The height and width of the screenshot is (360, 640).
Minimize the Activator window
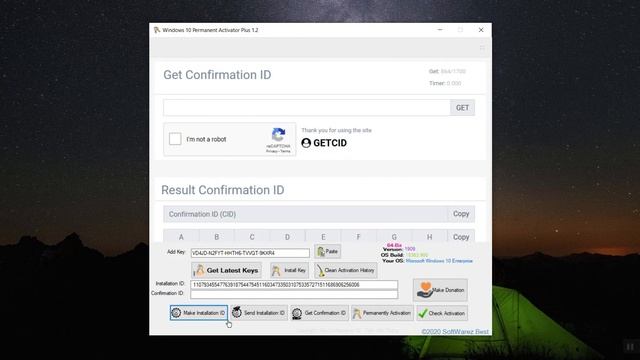[440, 30]
